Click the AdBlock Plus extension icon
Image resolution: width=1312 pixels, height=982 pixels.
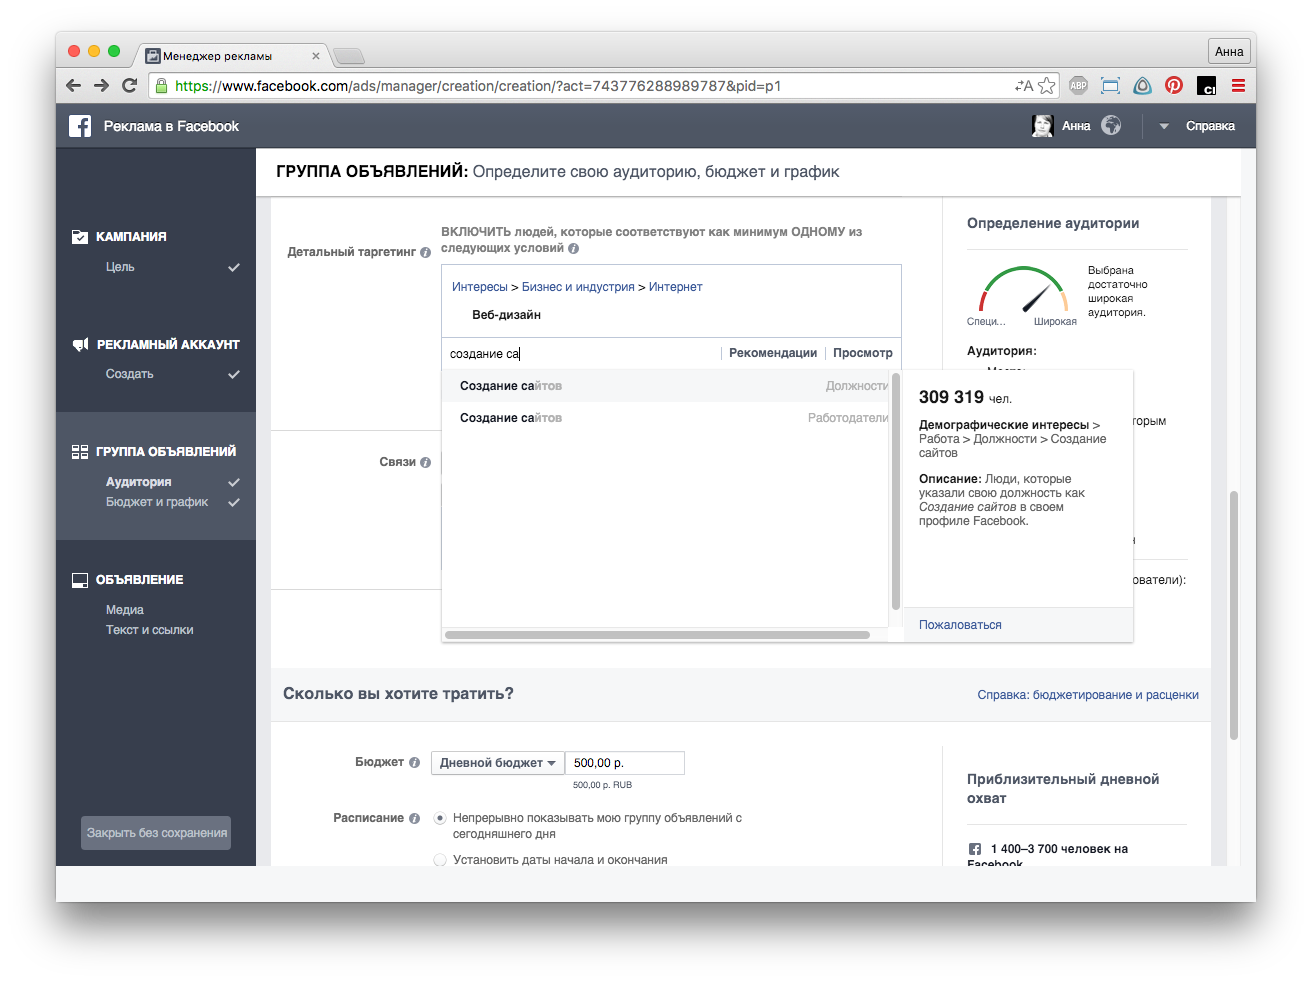[x=1078, y=86]
